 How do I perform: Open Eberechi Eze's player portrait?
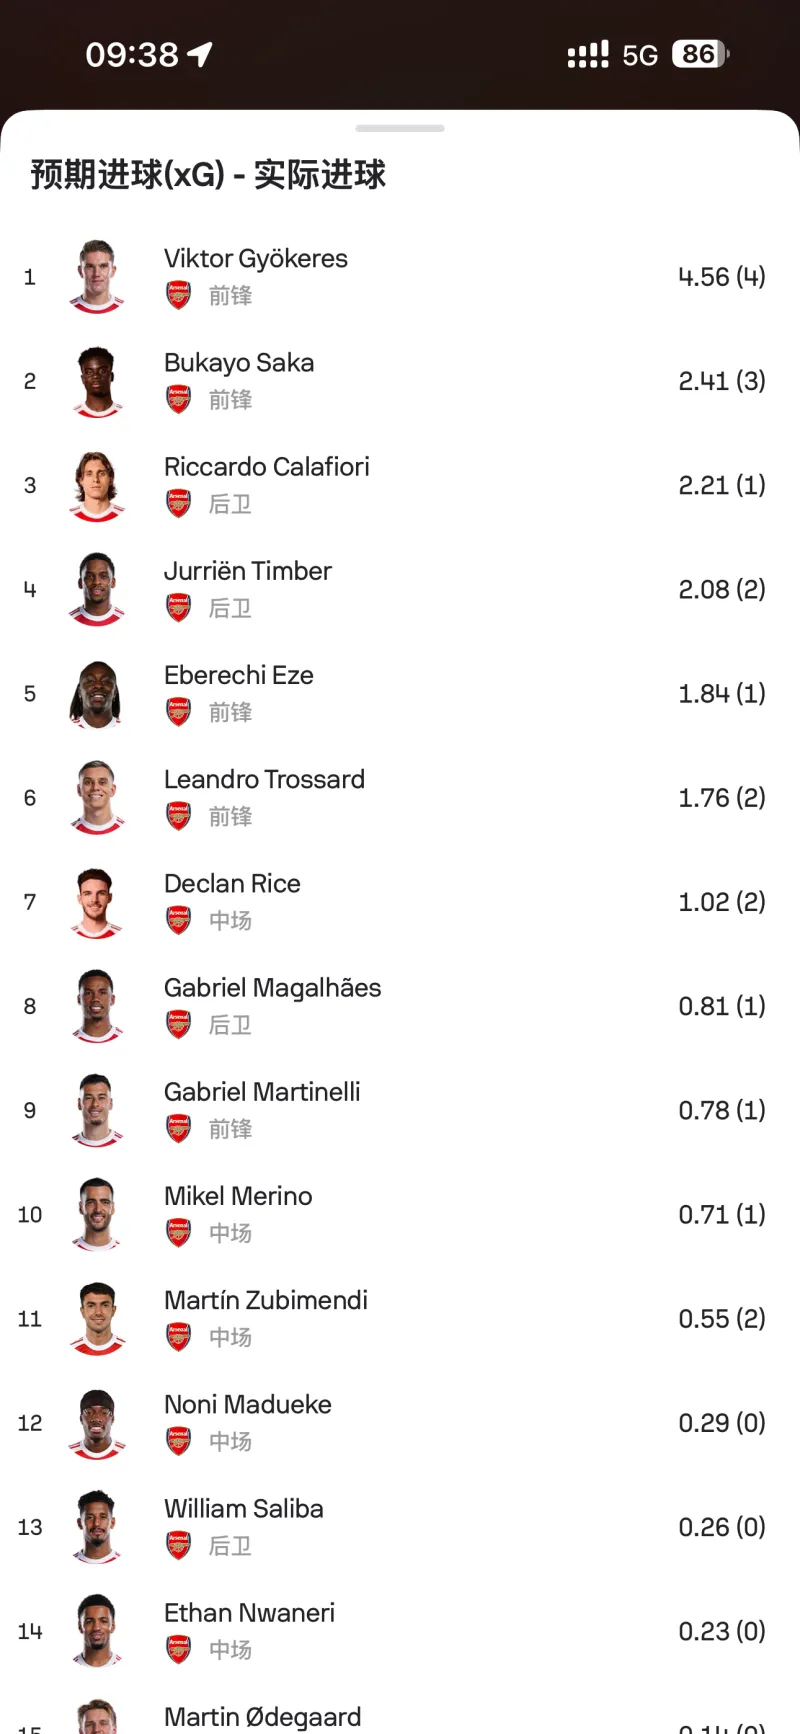(x=97, y=694)
